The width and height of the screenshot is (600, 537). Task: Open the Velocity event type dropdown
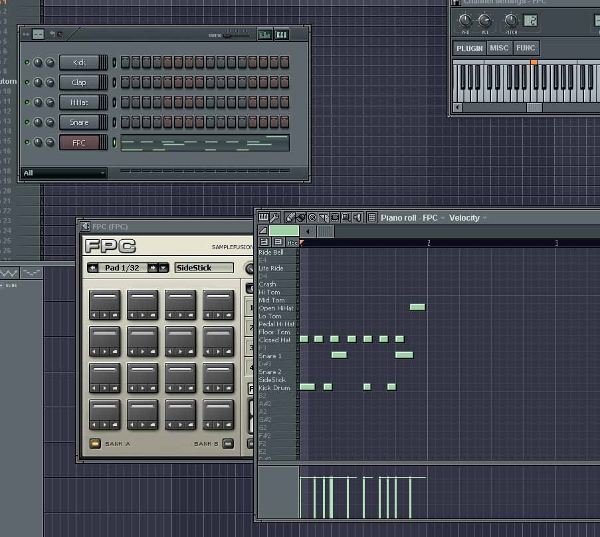468,218
